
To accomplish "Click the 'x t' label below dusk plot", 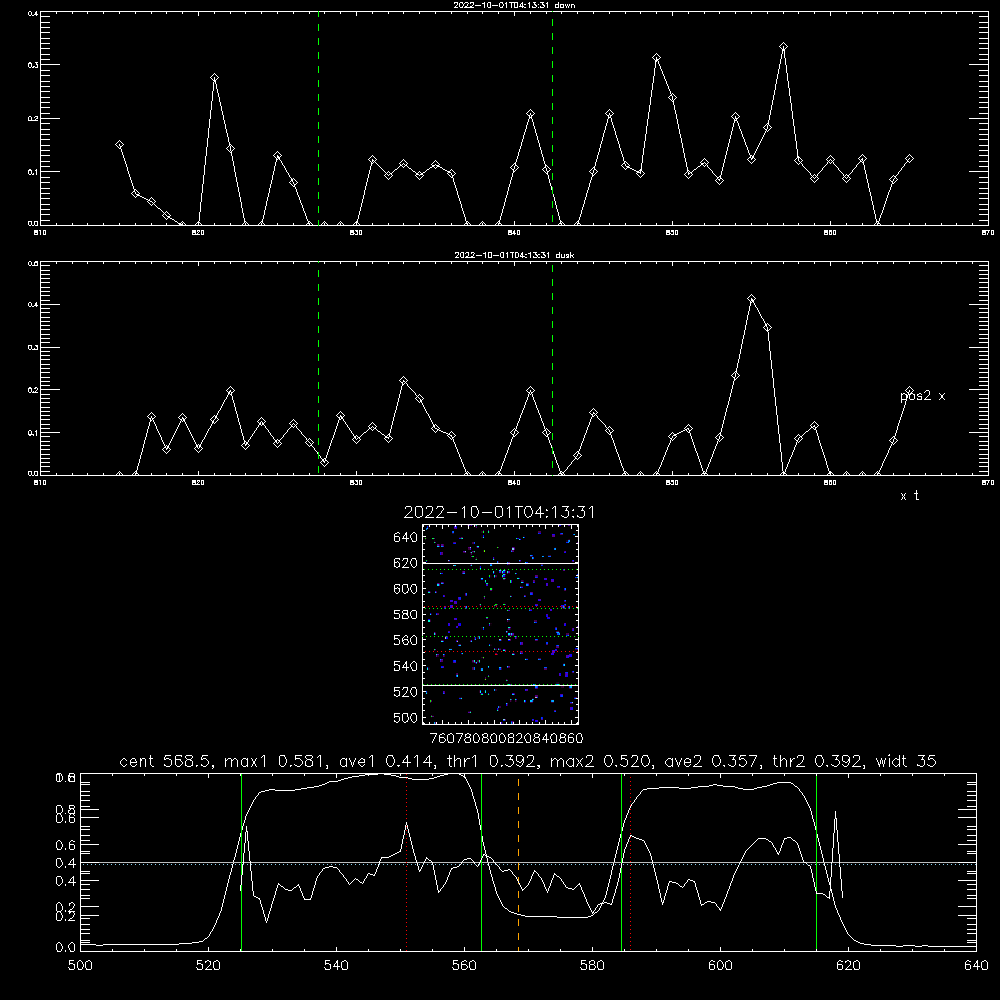I will pyautogui.click(x=909, y=496).
